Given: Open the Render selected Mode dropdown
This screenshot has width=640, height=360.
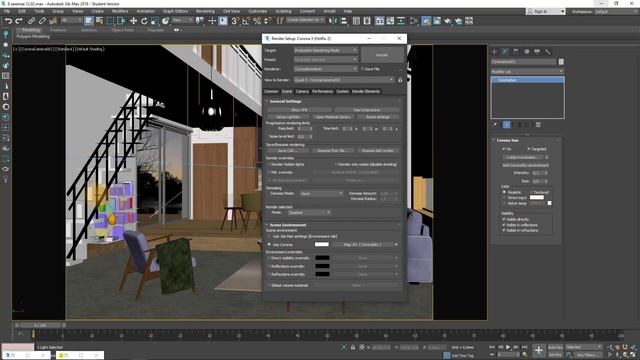Looking at the screenshot, I should (309, 213).
